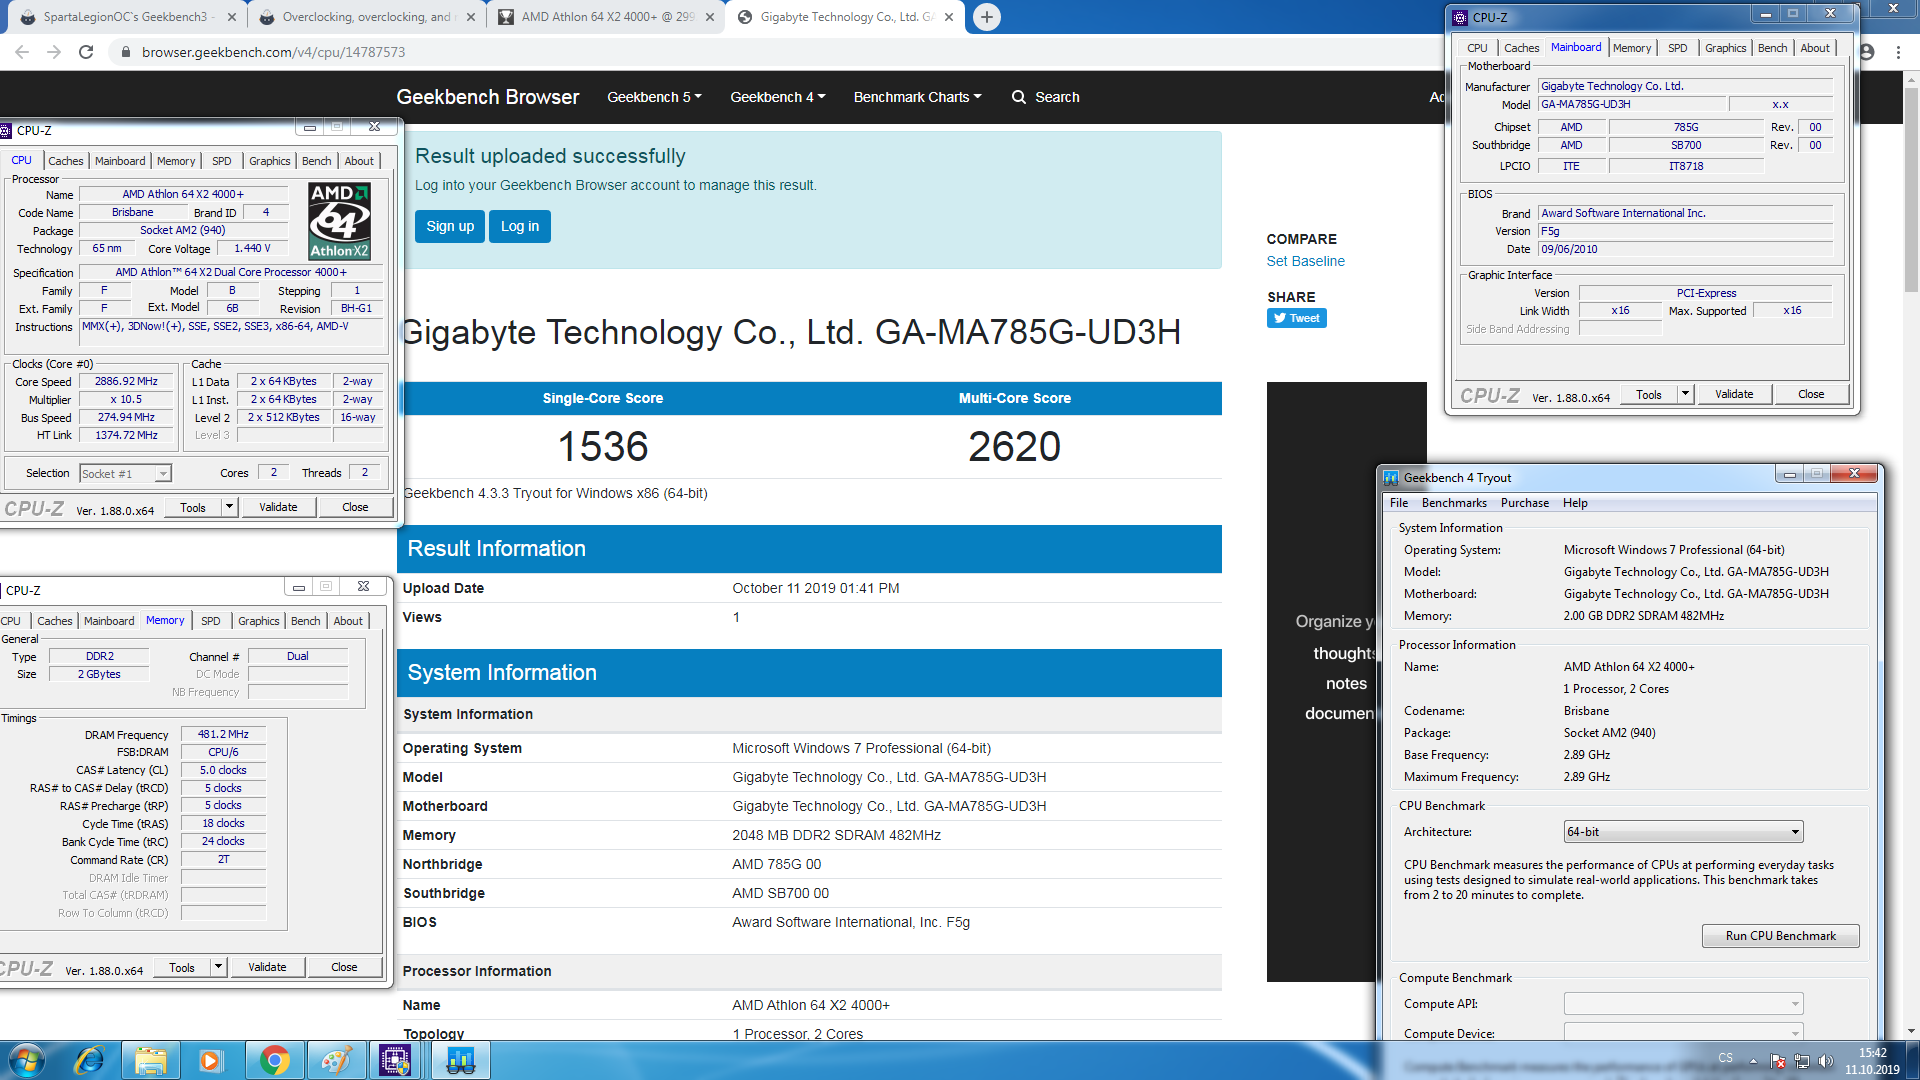Close the SpartaLegionOC's Geekbench3 browser tab
Screen dimensions: 1920x1080
pyautogui.click(x=232, y=17)
